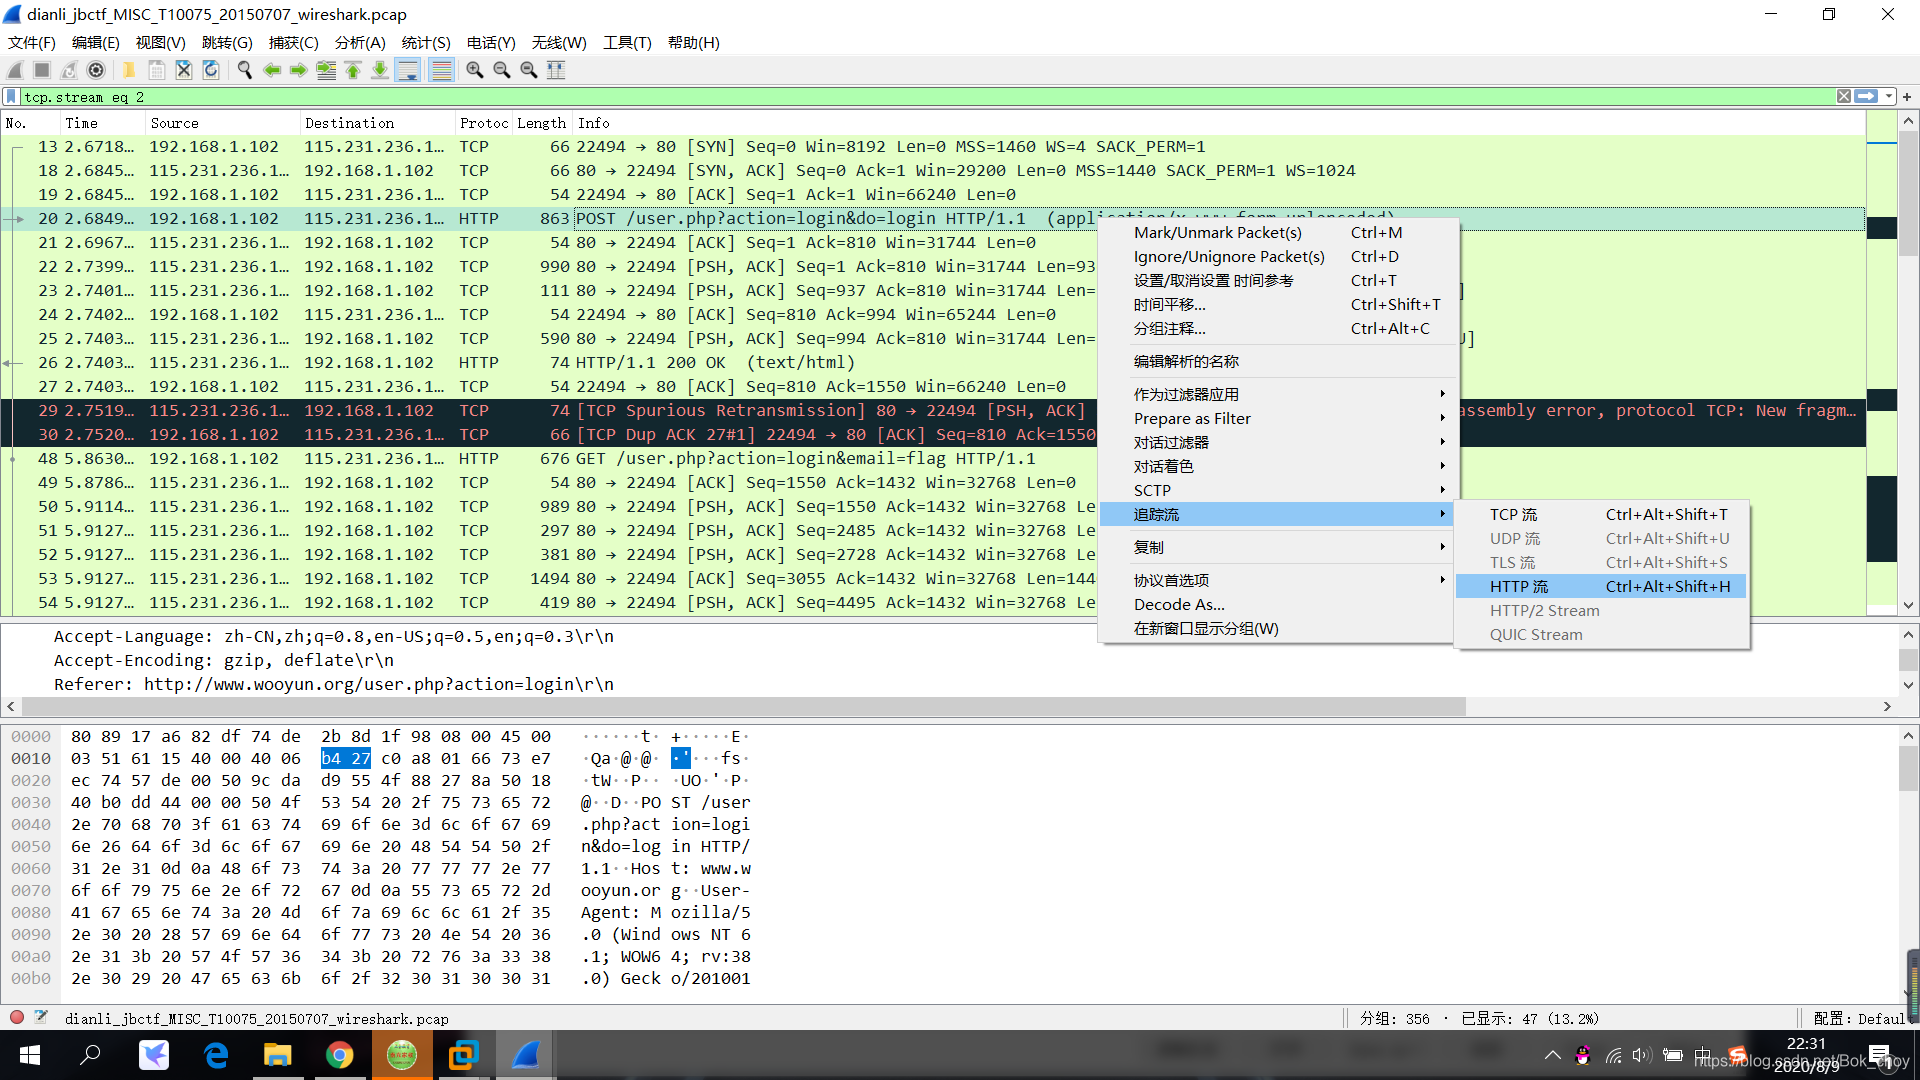
Task: Toggle packet list colorization
Action: point(441,70)
